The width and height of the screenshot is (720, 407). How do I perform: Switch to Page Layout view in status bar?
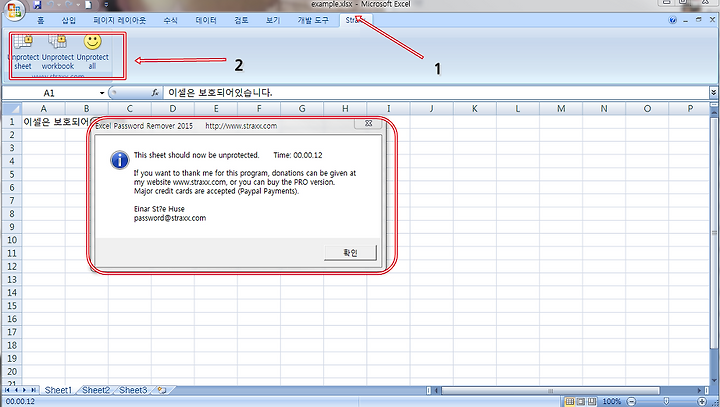[581, 401]
